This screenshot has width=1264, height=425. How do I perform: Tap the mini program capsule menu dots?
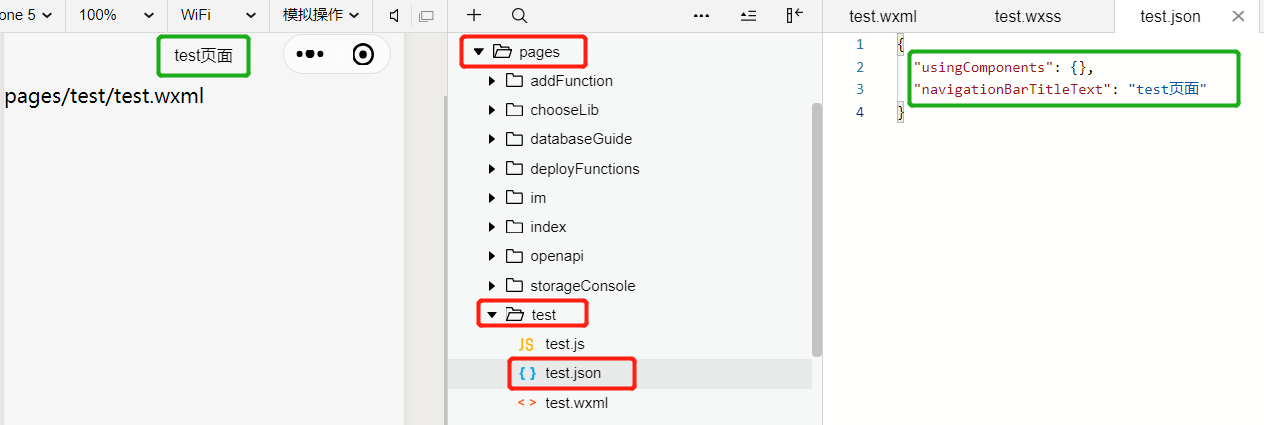click(310, 54)
